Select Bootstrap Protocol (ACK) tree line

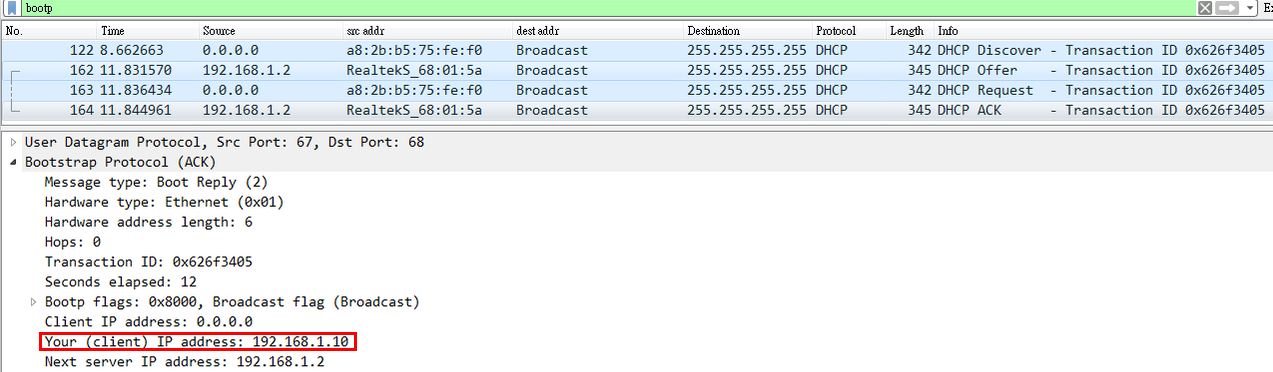120,162
